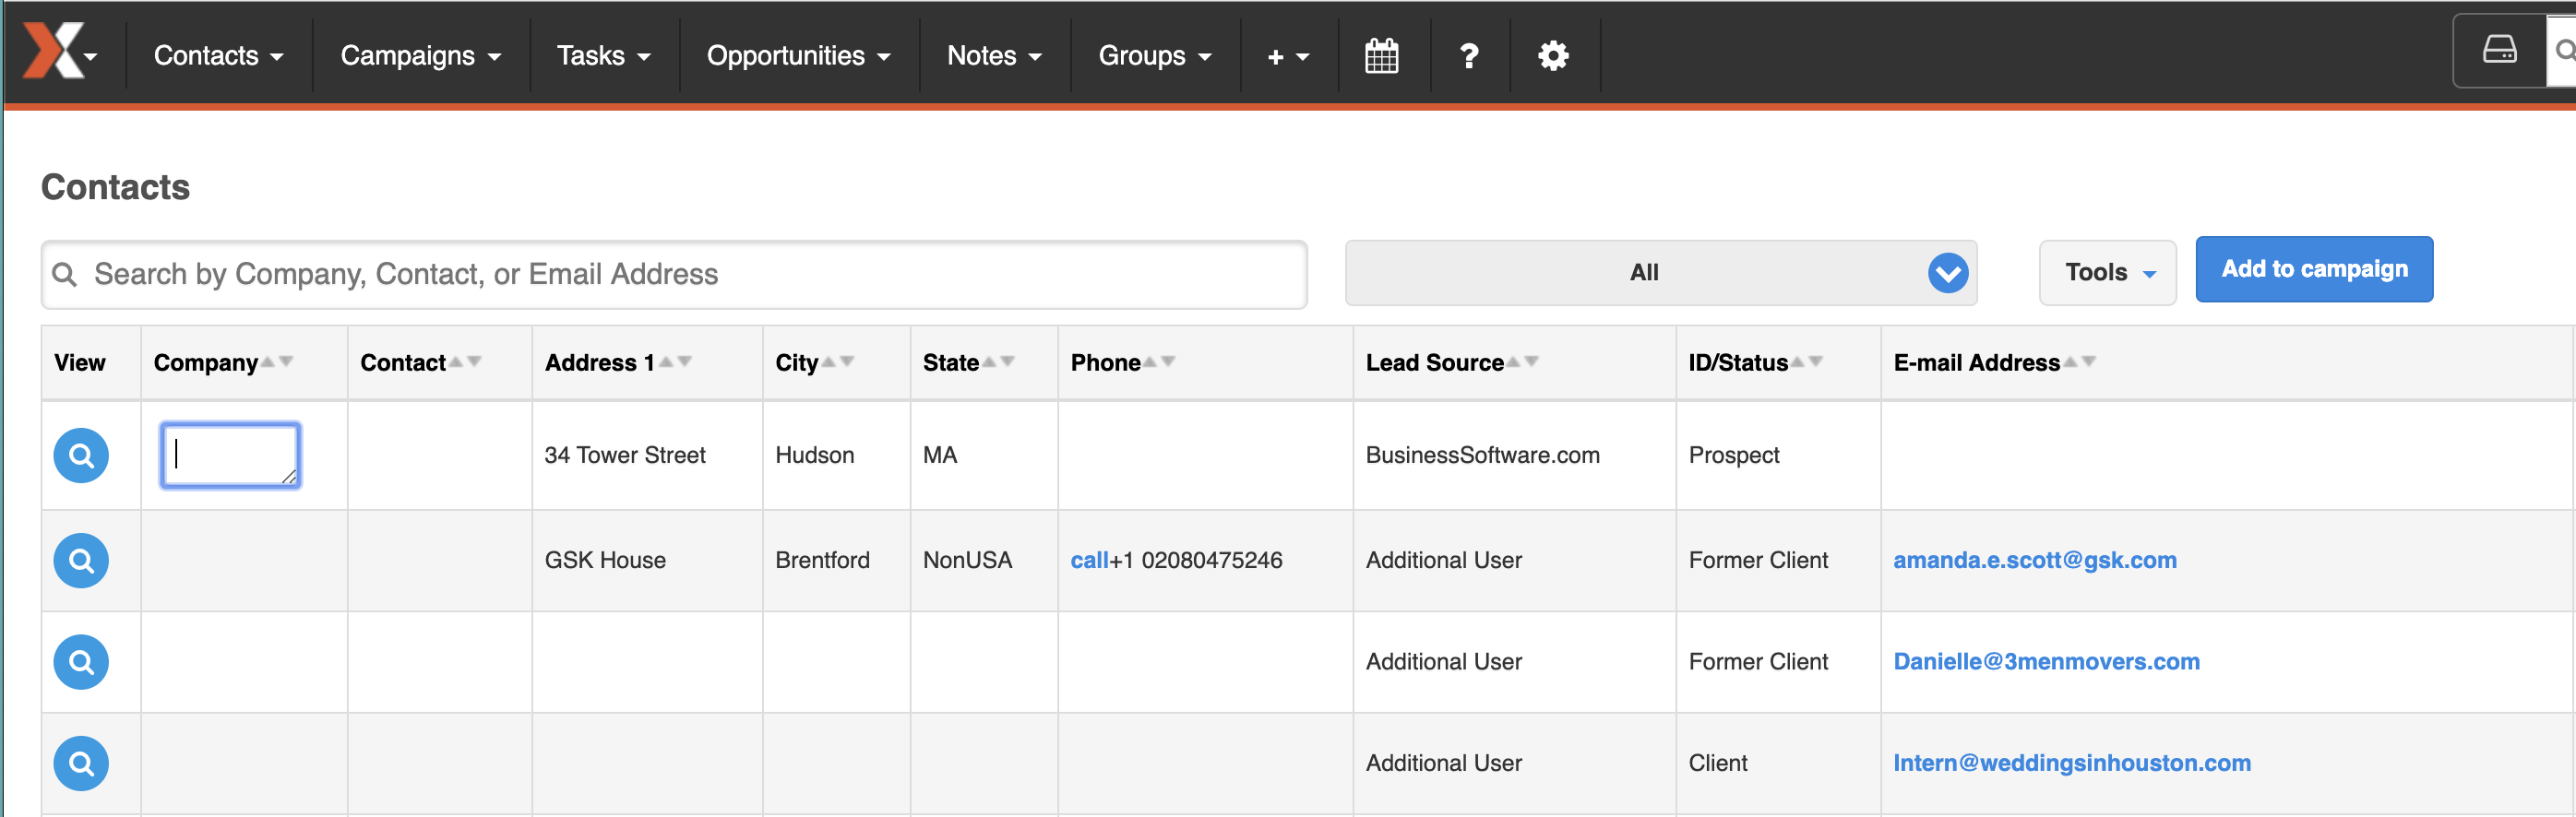
Task: Sort by ID/Status column arrows
Action: (1806, 362)
